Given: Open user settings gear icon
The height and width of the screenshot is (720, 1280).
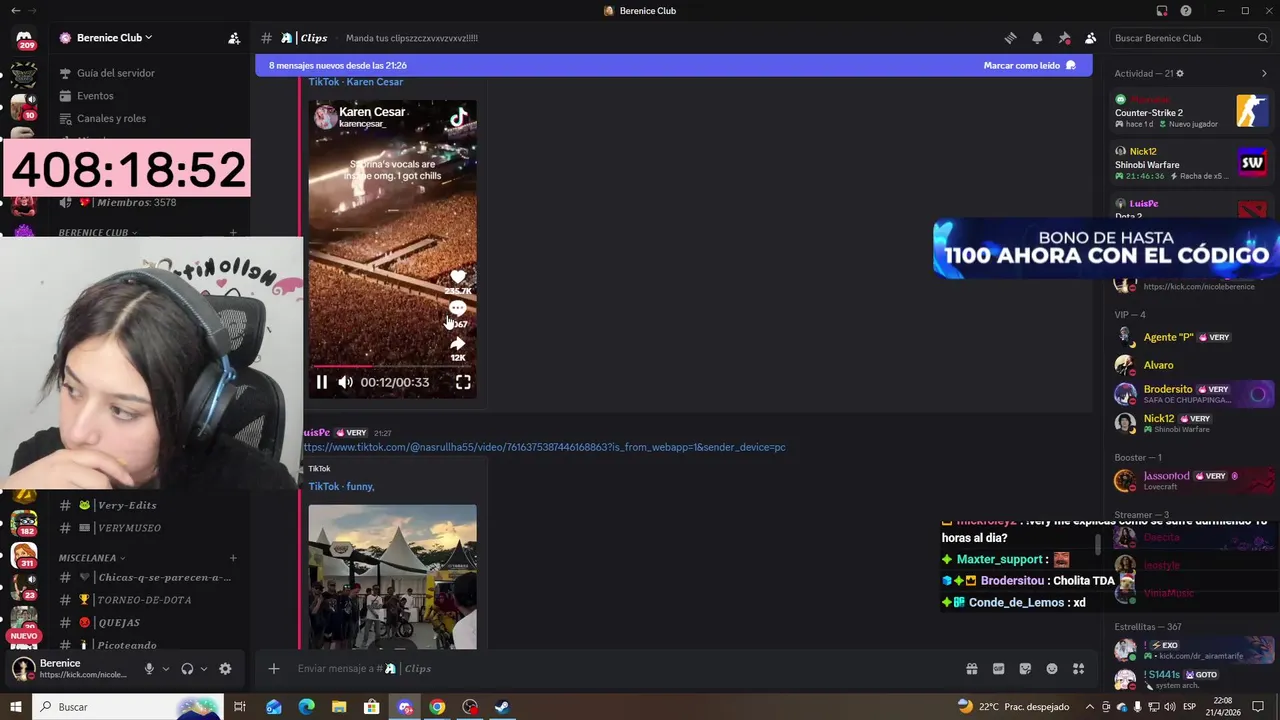Looking at the screenshot, I should [x=225, y=669].
